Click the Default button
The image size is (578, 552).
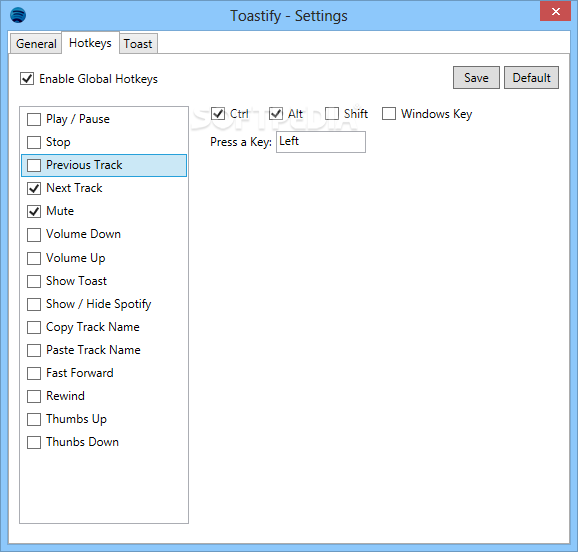[531, 78]
